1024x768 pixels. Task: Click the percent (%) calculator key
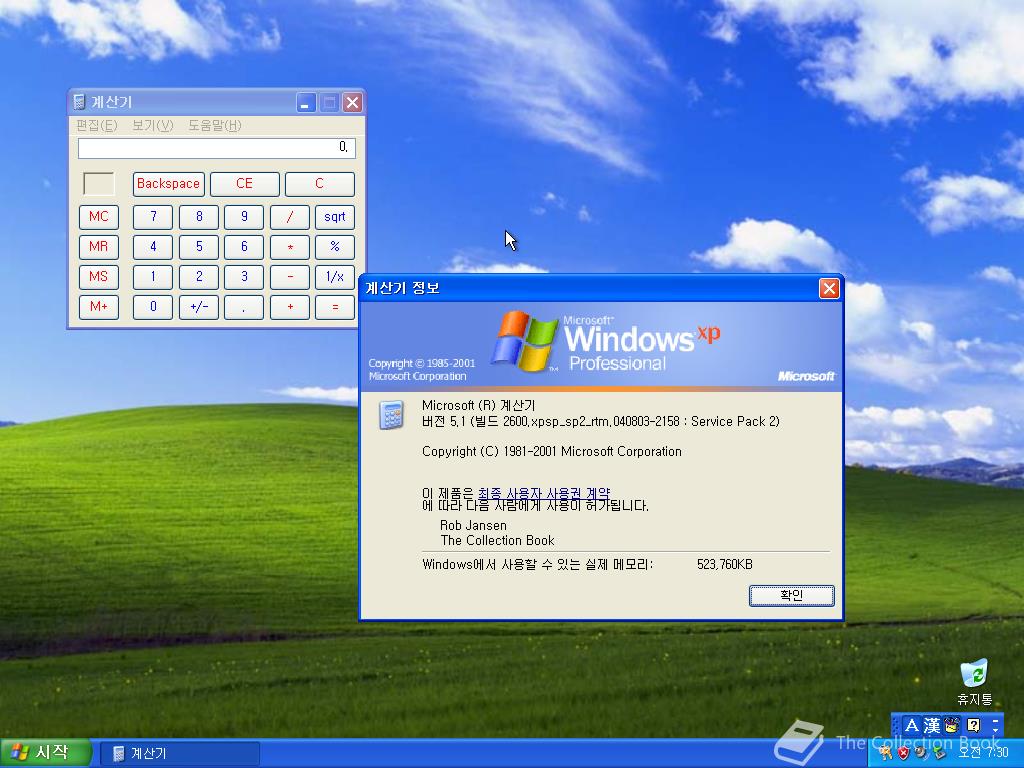(334, 247)
